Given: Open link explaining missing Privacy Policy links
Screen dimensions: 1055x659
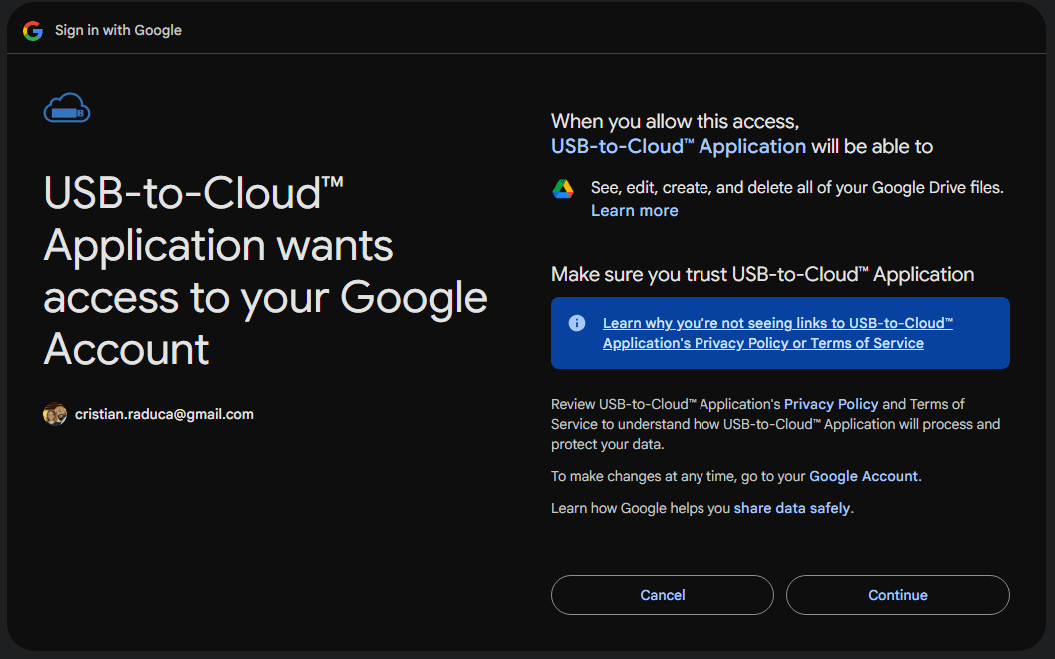Looking at the screenshot, I should pos(777,333).
